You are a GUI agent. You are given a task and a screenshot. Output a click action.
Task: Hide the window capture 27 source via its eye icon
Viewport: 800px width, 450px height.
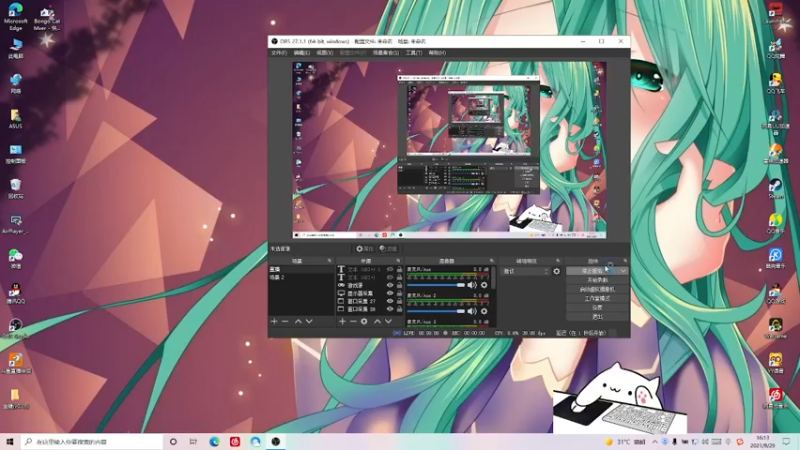(390, 301)
